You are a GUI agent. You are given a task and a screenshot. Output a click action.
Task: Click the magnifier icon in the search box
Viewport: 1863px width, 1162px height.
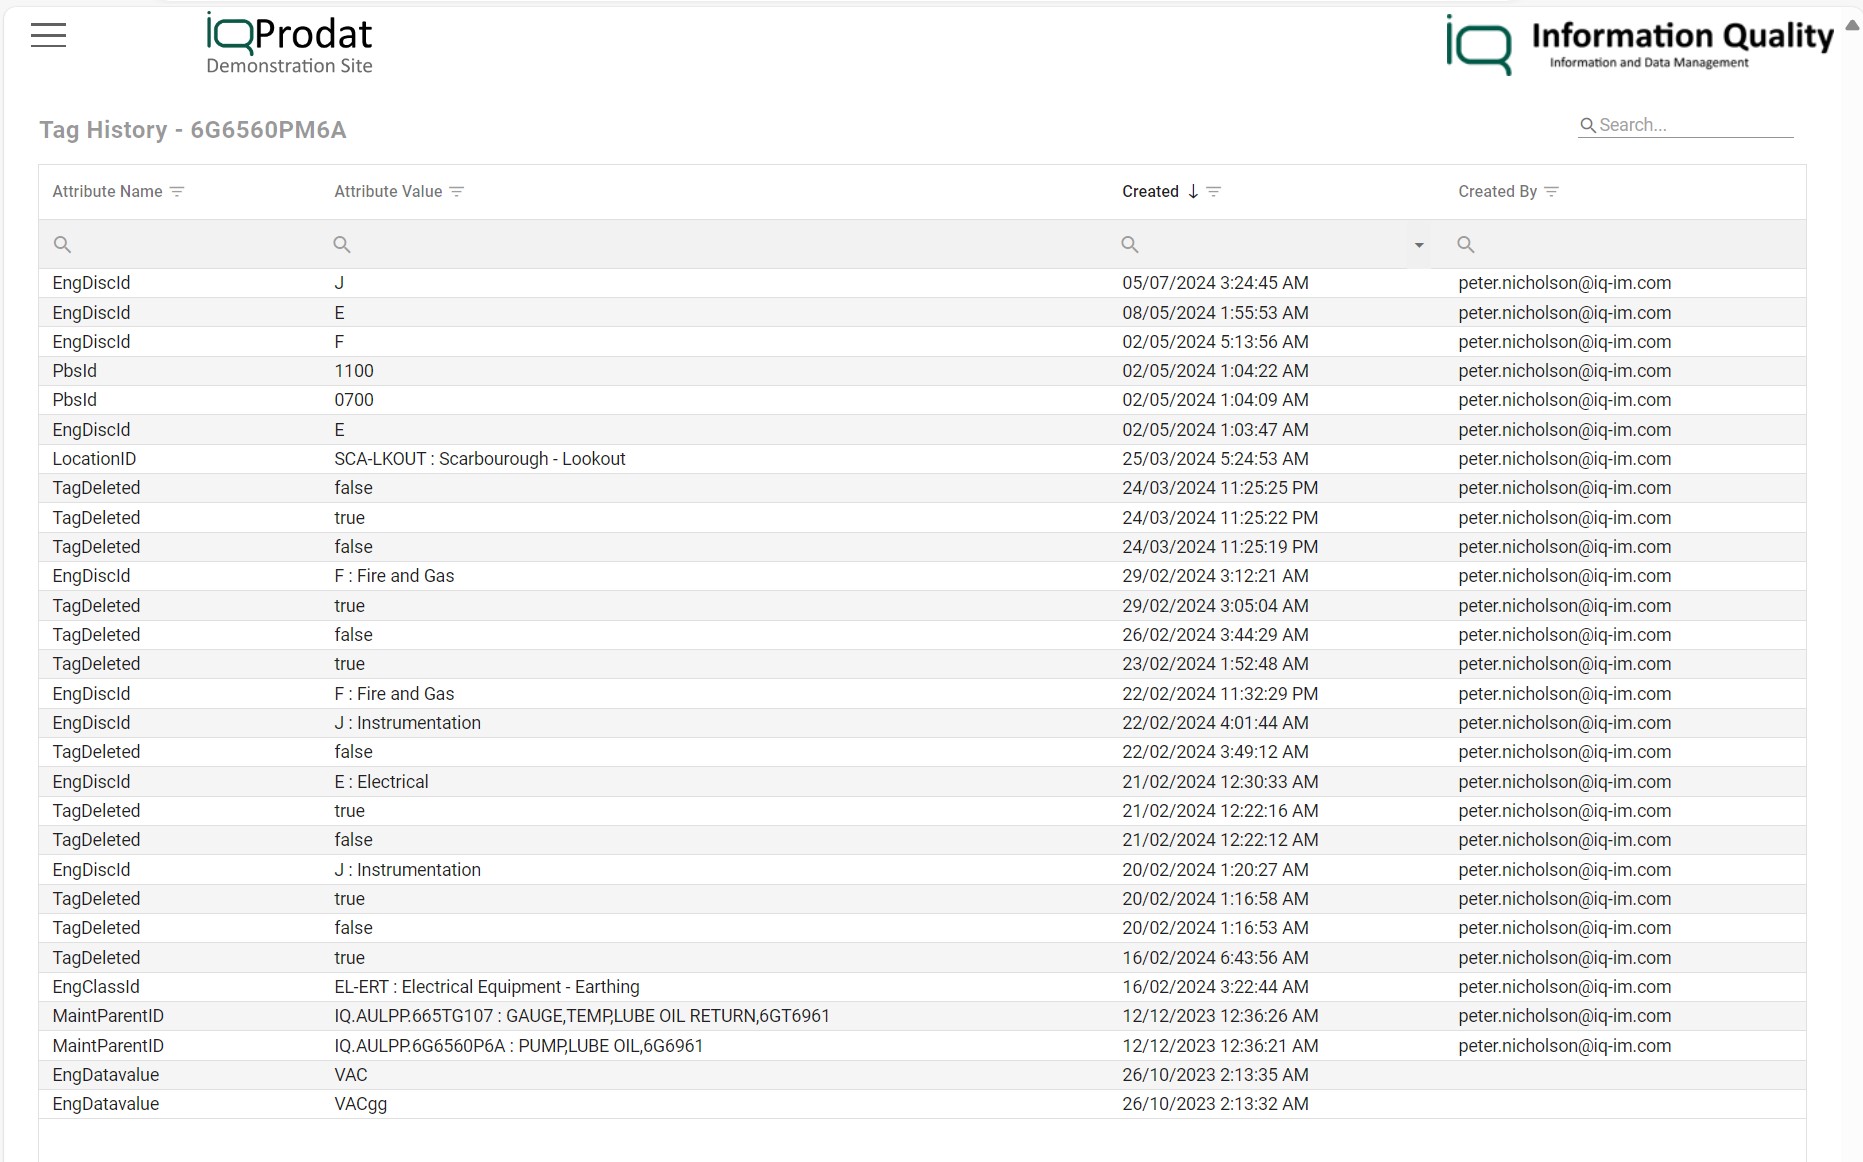point(1588,125)
